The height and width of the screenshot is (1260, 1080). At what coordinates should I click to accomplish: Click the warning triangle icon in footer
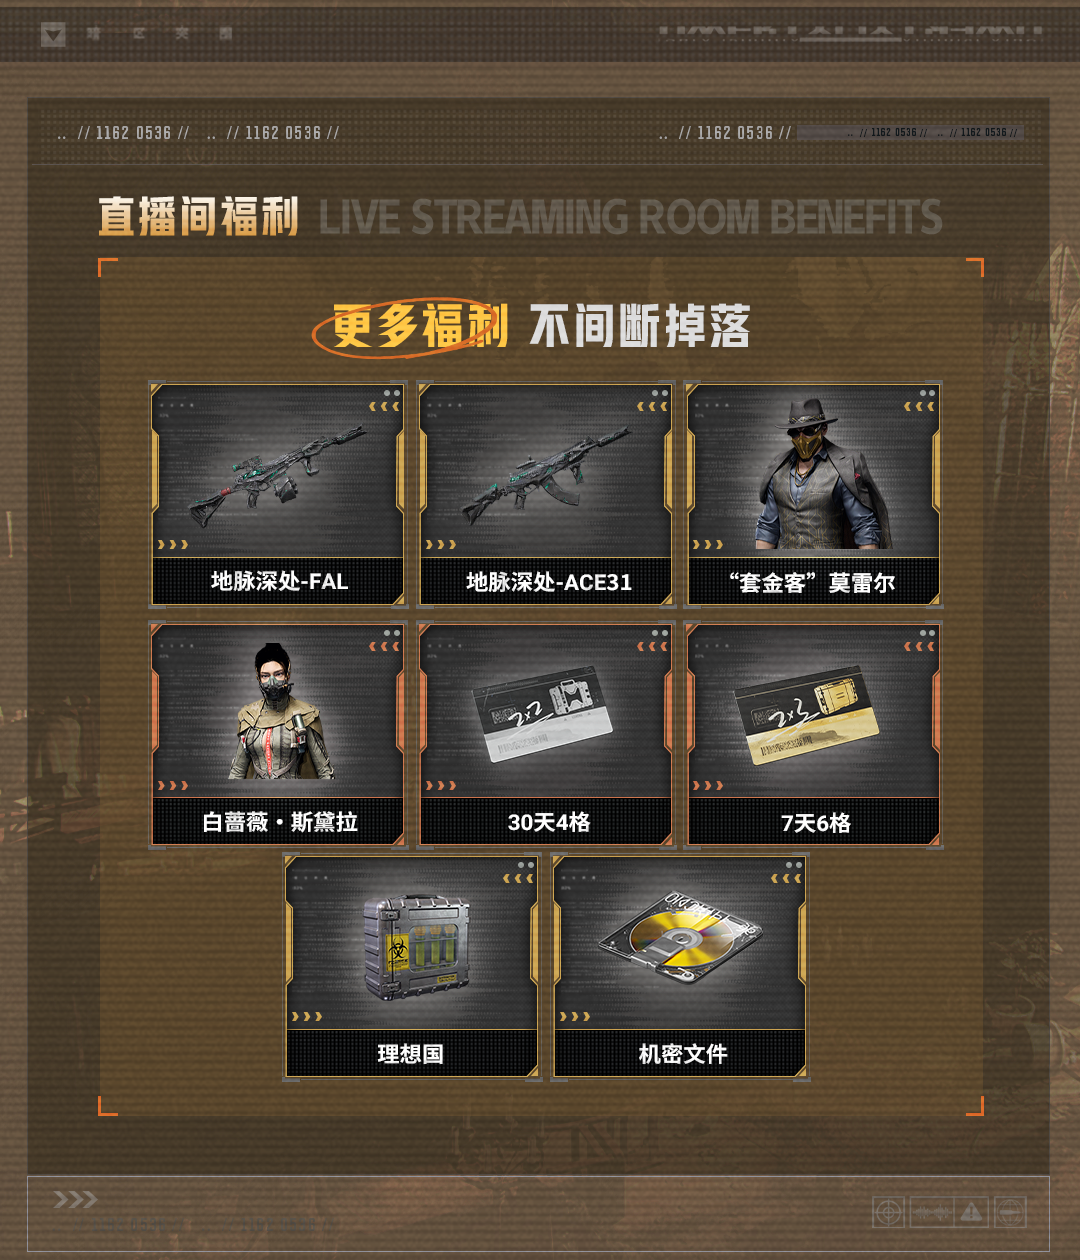971,1212
